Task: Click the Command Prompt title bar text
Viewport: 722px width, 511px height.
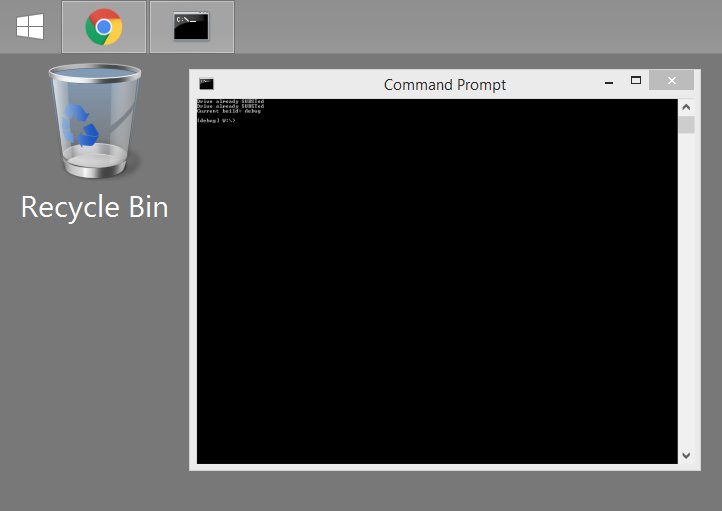Action: 445,85
